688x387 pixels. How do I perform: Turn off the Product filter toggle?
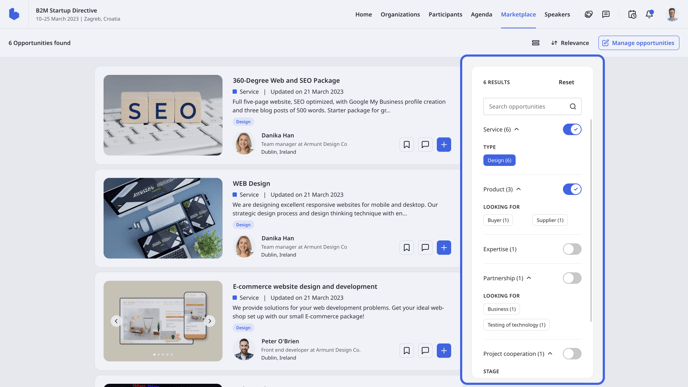coord(572,189)
